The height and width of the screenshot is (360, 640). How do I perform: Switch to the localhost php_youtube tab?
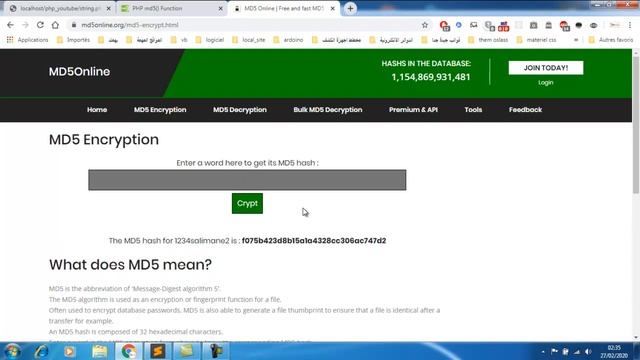pyautogui.click(x=60, y=8)
